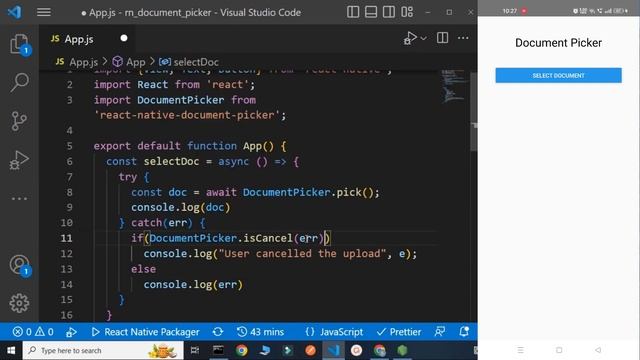Viewport: 640px width, 360px height.
Task: Click the Prettier status bar item
Action: point(399,332)
